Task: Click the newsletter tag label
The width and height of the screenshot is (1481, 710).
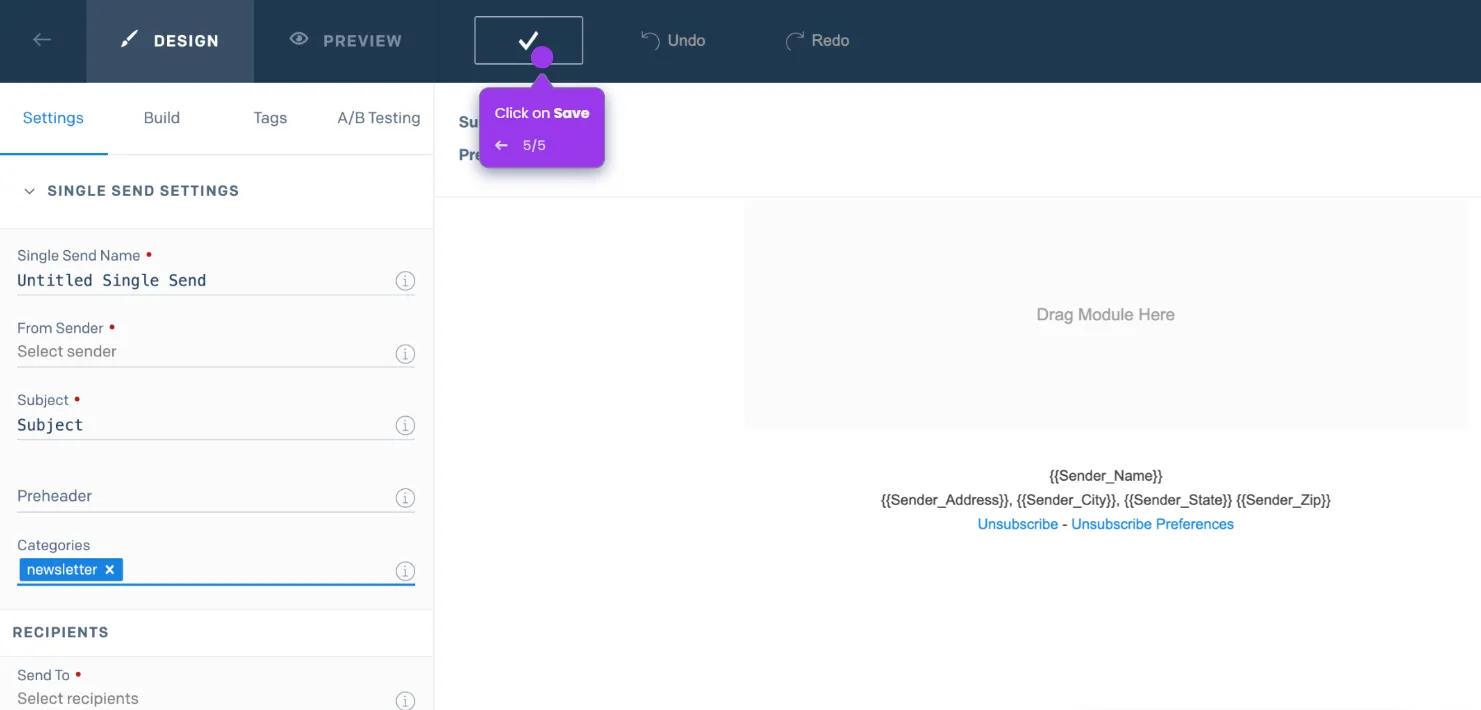Action: (x=62, y=570)
